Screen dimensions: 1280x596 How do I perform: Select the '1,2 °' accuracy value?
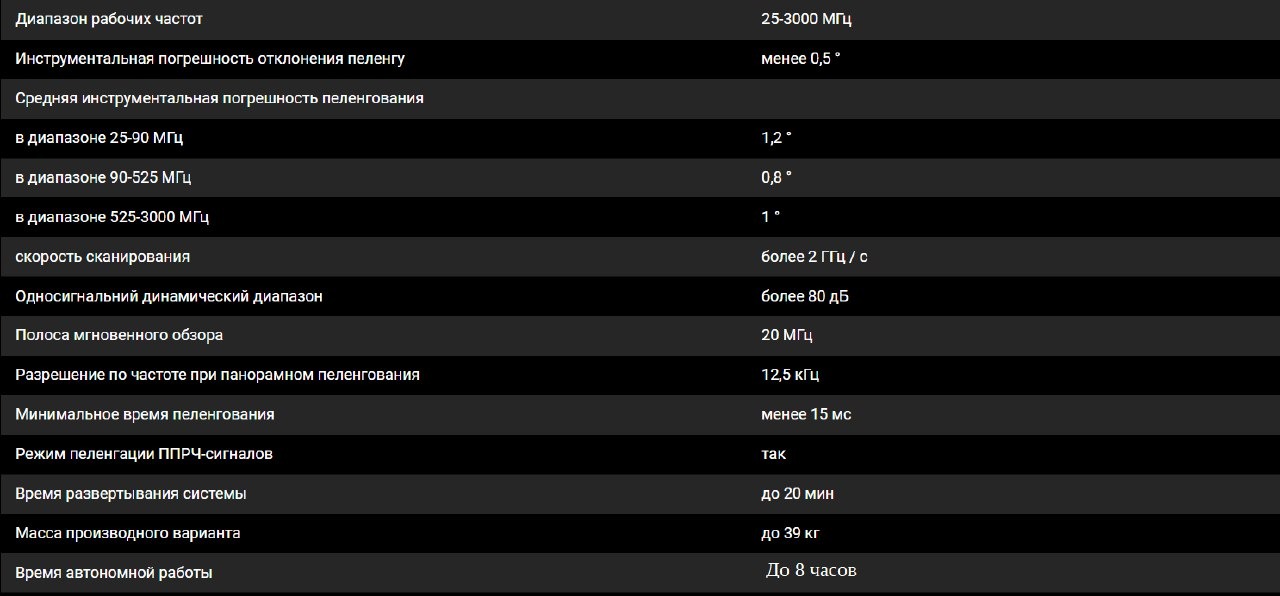pos(776,138)
